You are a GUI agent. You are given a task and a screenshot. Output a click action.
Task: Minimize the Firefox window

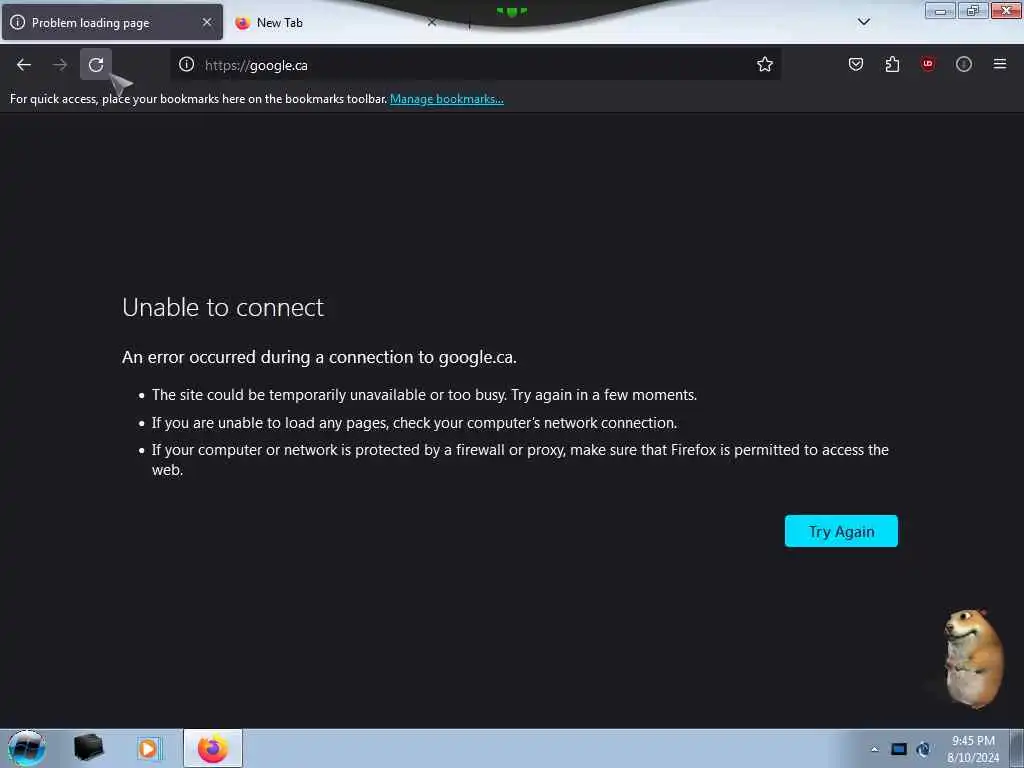[940, 10]
